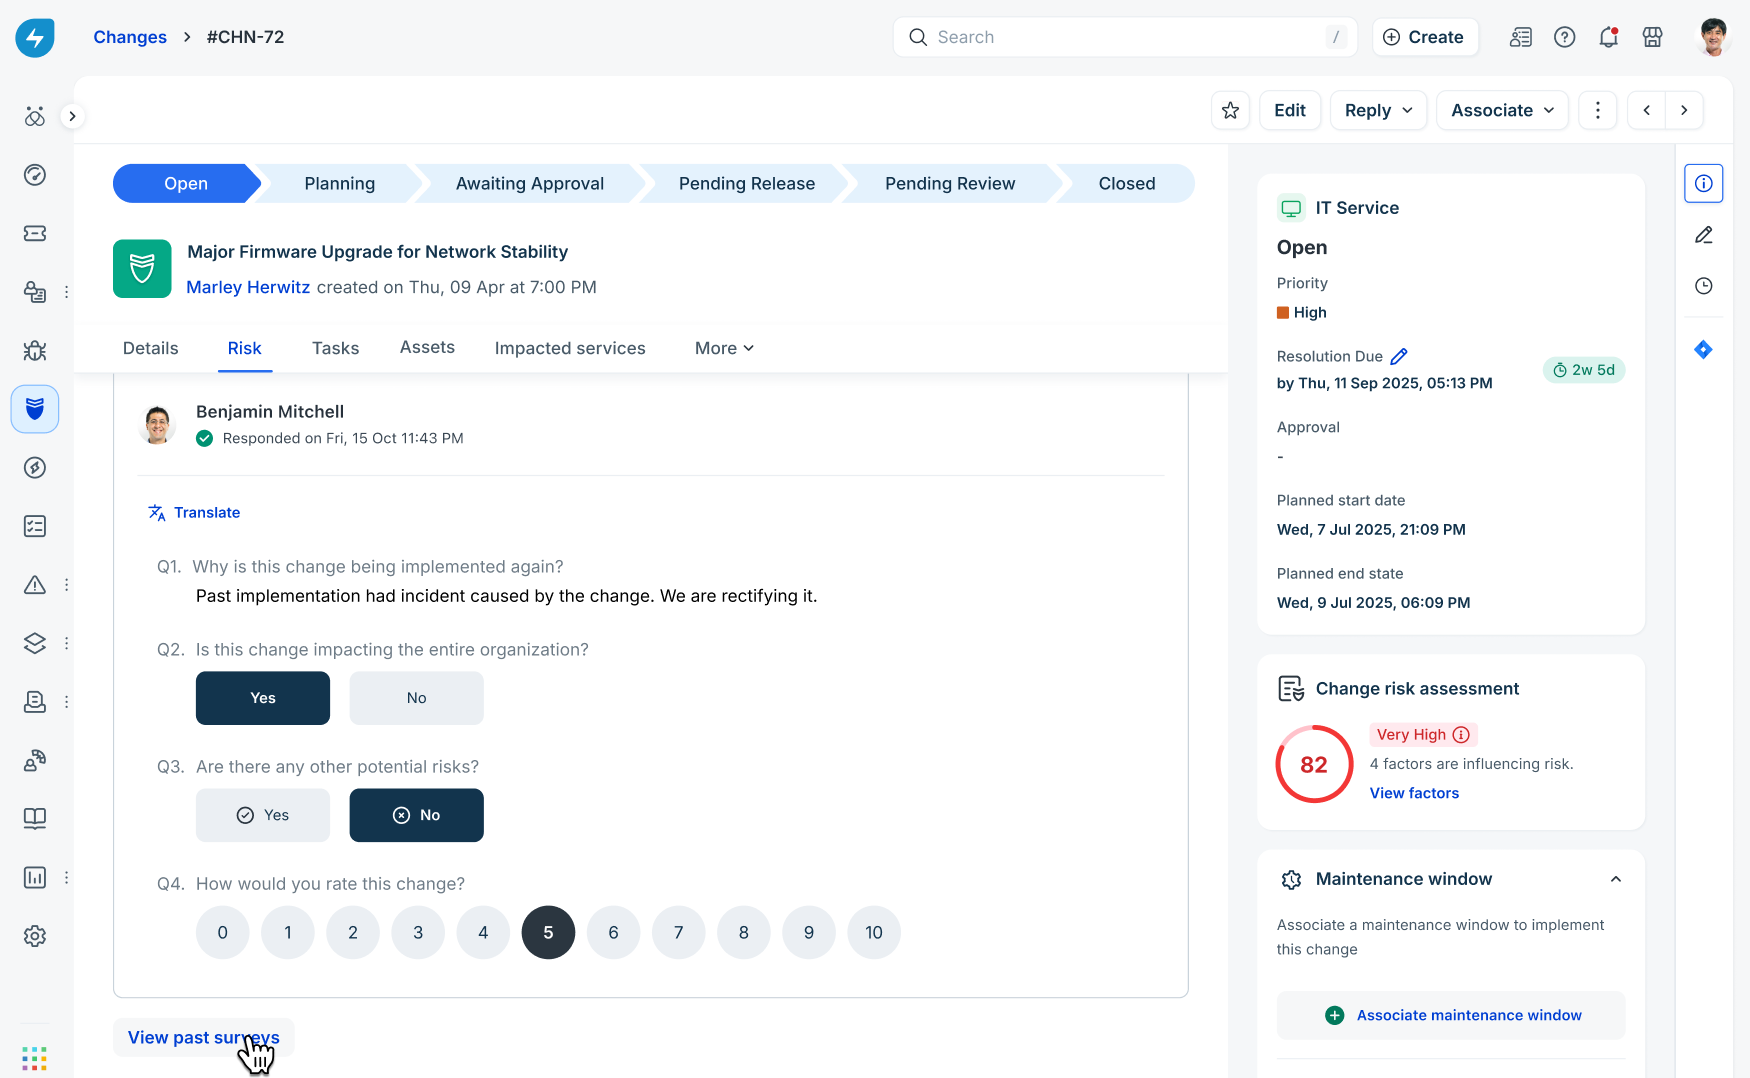Set status to Planning stage
Viewport: 1750px width, 1078px height.
pos(340,183)
